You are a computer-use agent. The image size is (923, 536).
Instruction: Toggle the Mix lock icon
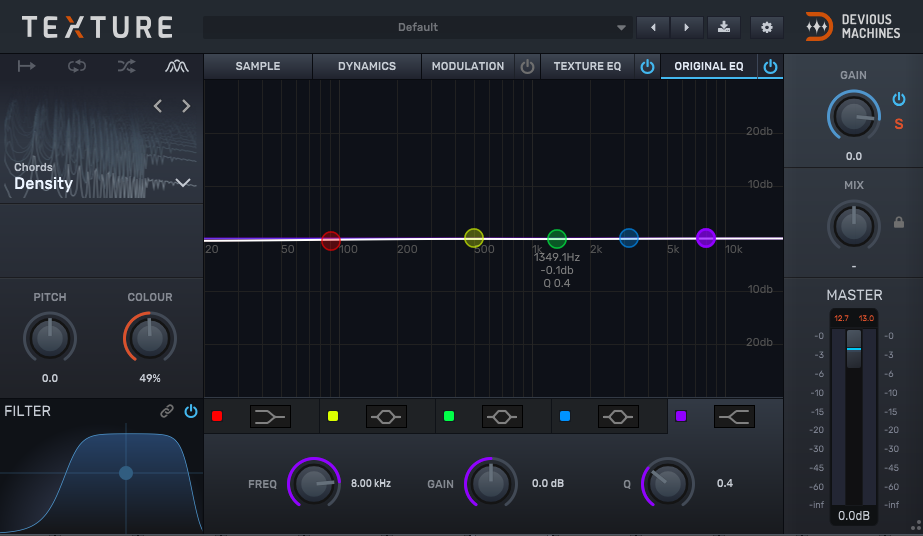coord(899,222)
